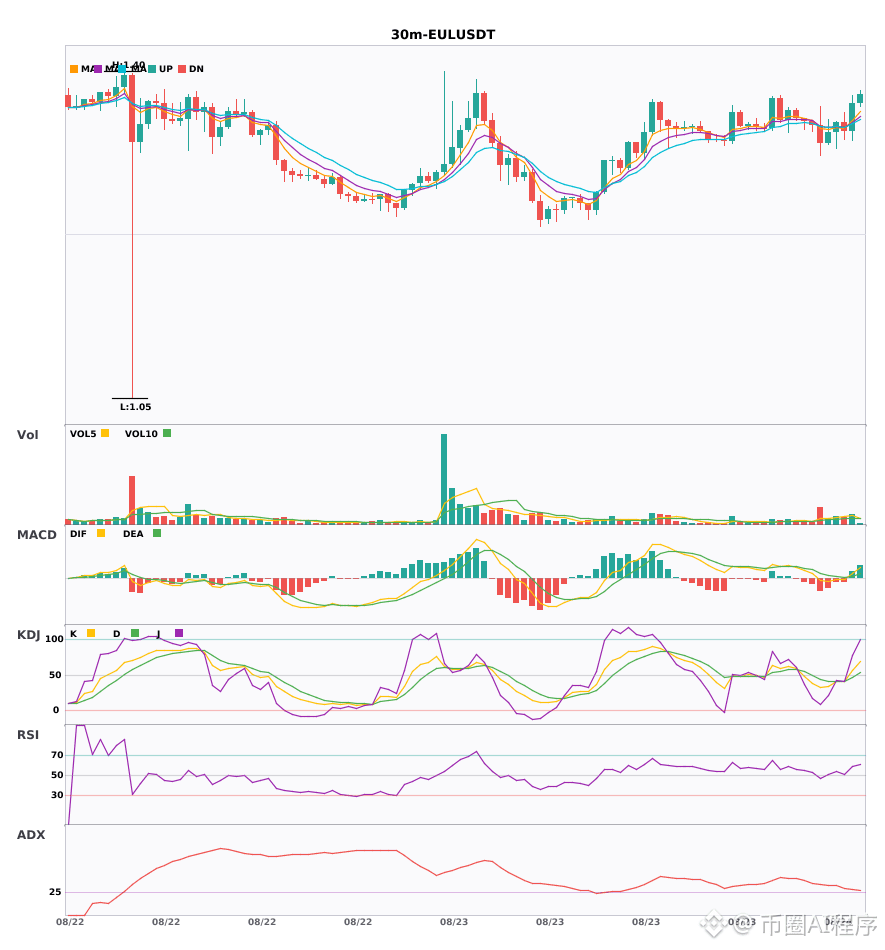
Task: Click the DN legend label
Action: click(x=196, y=69)
